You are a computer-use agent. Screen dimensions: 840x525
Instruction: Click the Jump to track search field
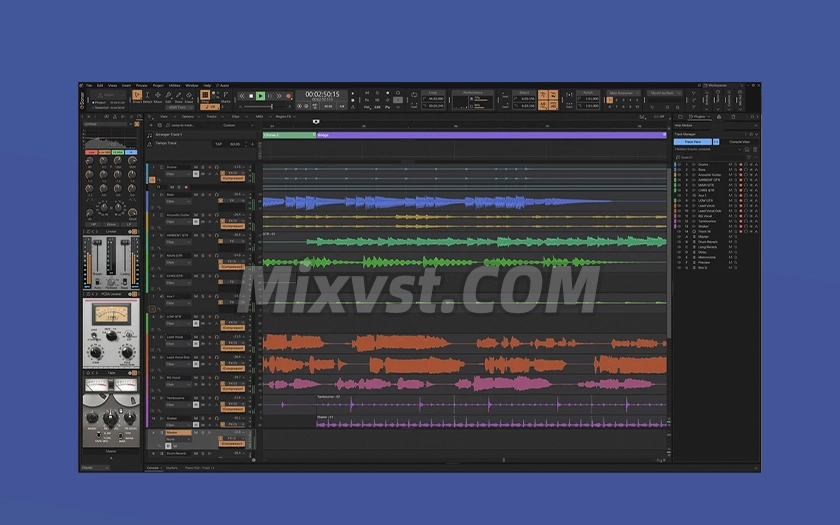click(x=188, y=125)
